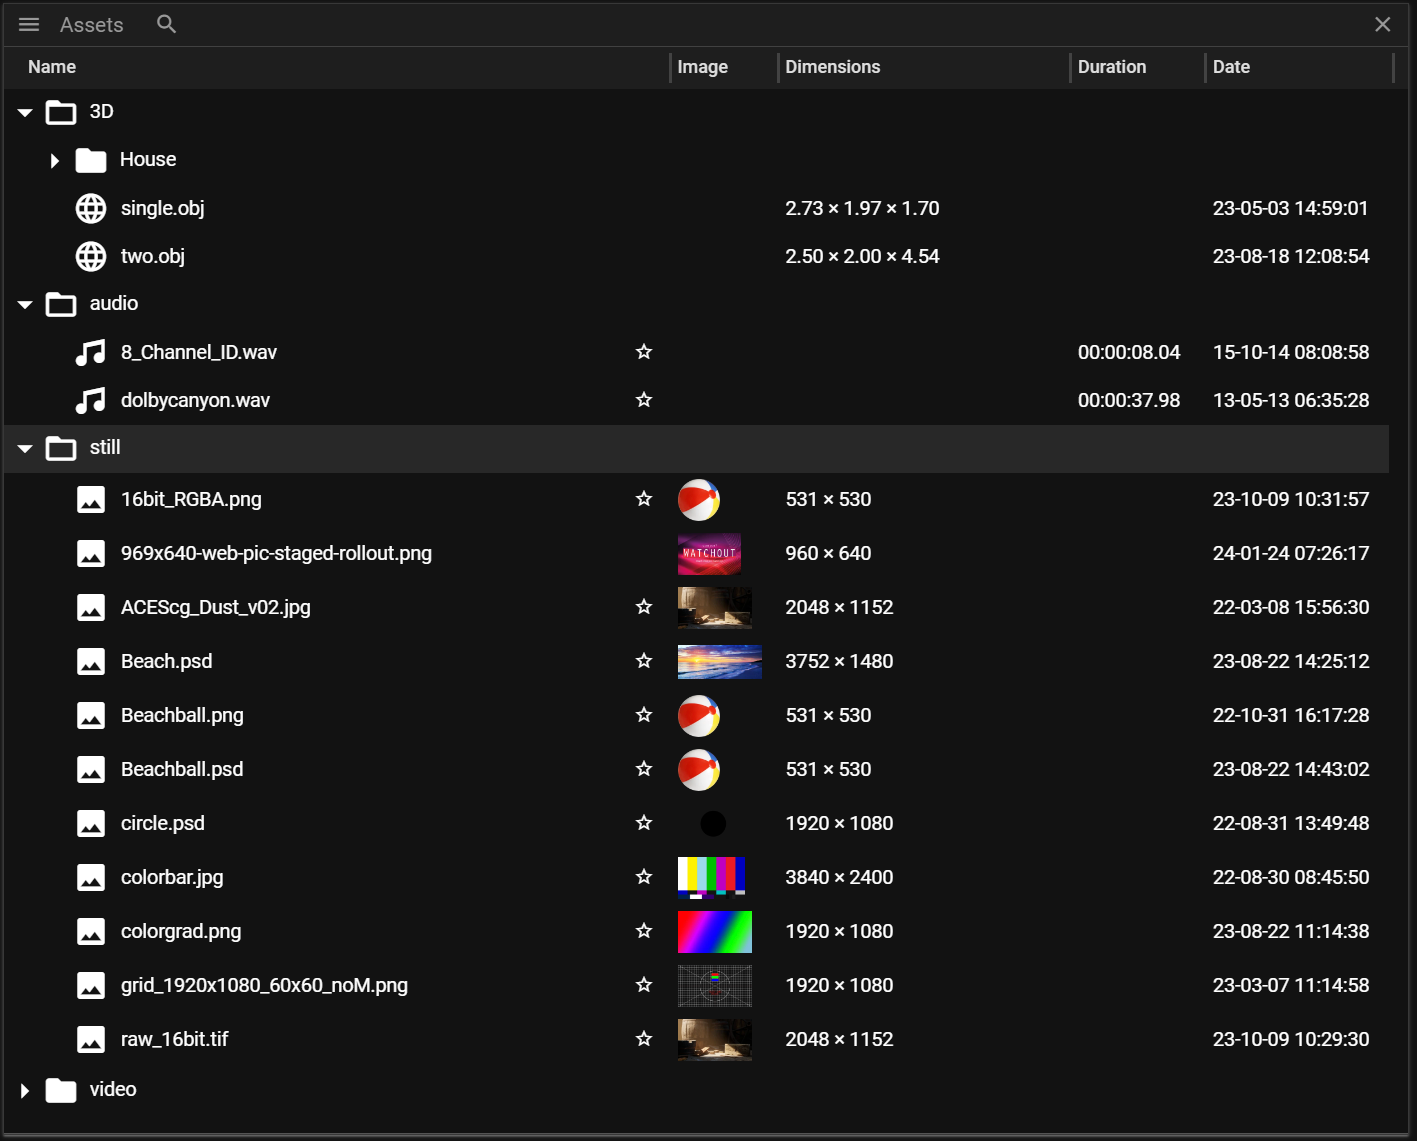Toggle the star for Beach.psd

644,660
